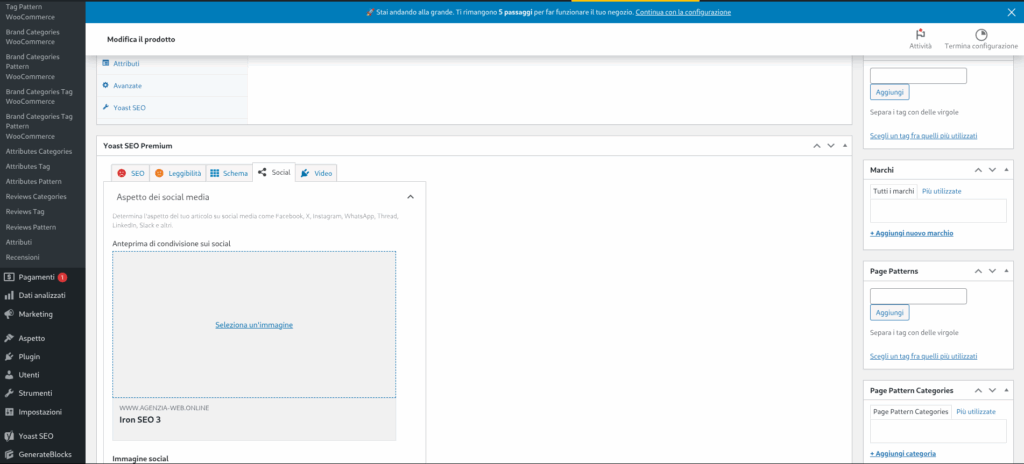Move Page Patterns panel down
Viewport: 1024px width, 464px height.
click(x=992, y=271)
